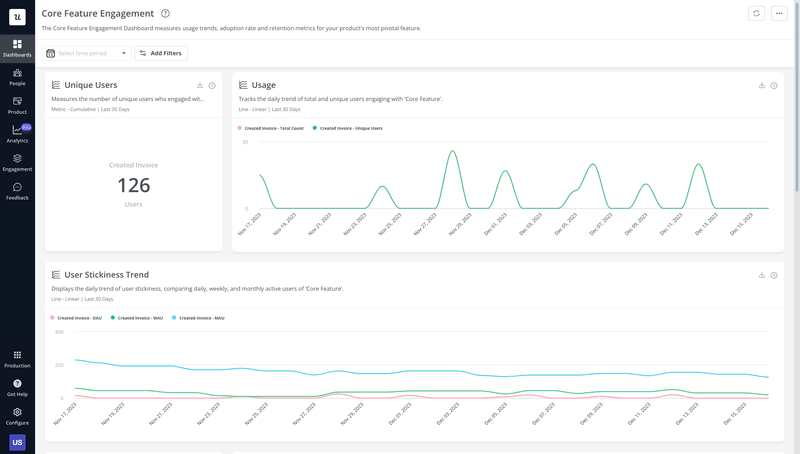Open the Product section

click(x=17, y=104)
